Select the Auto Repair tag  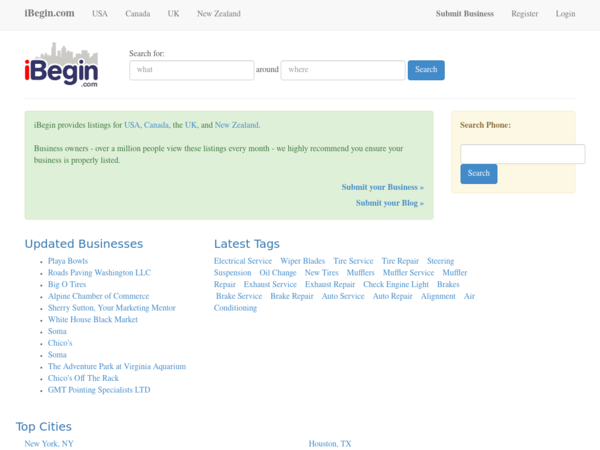pyautogui.click(x=393, y=296)
